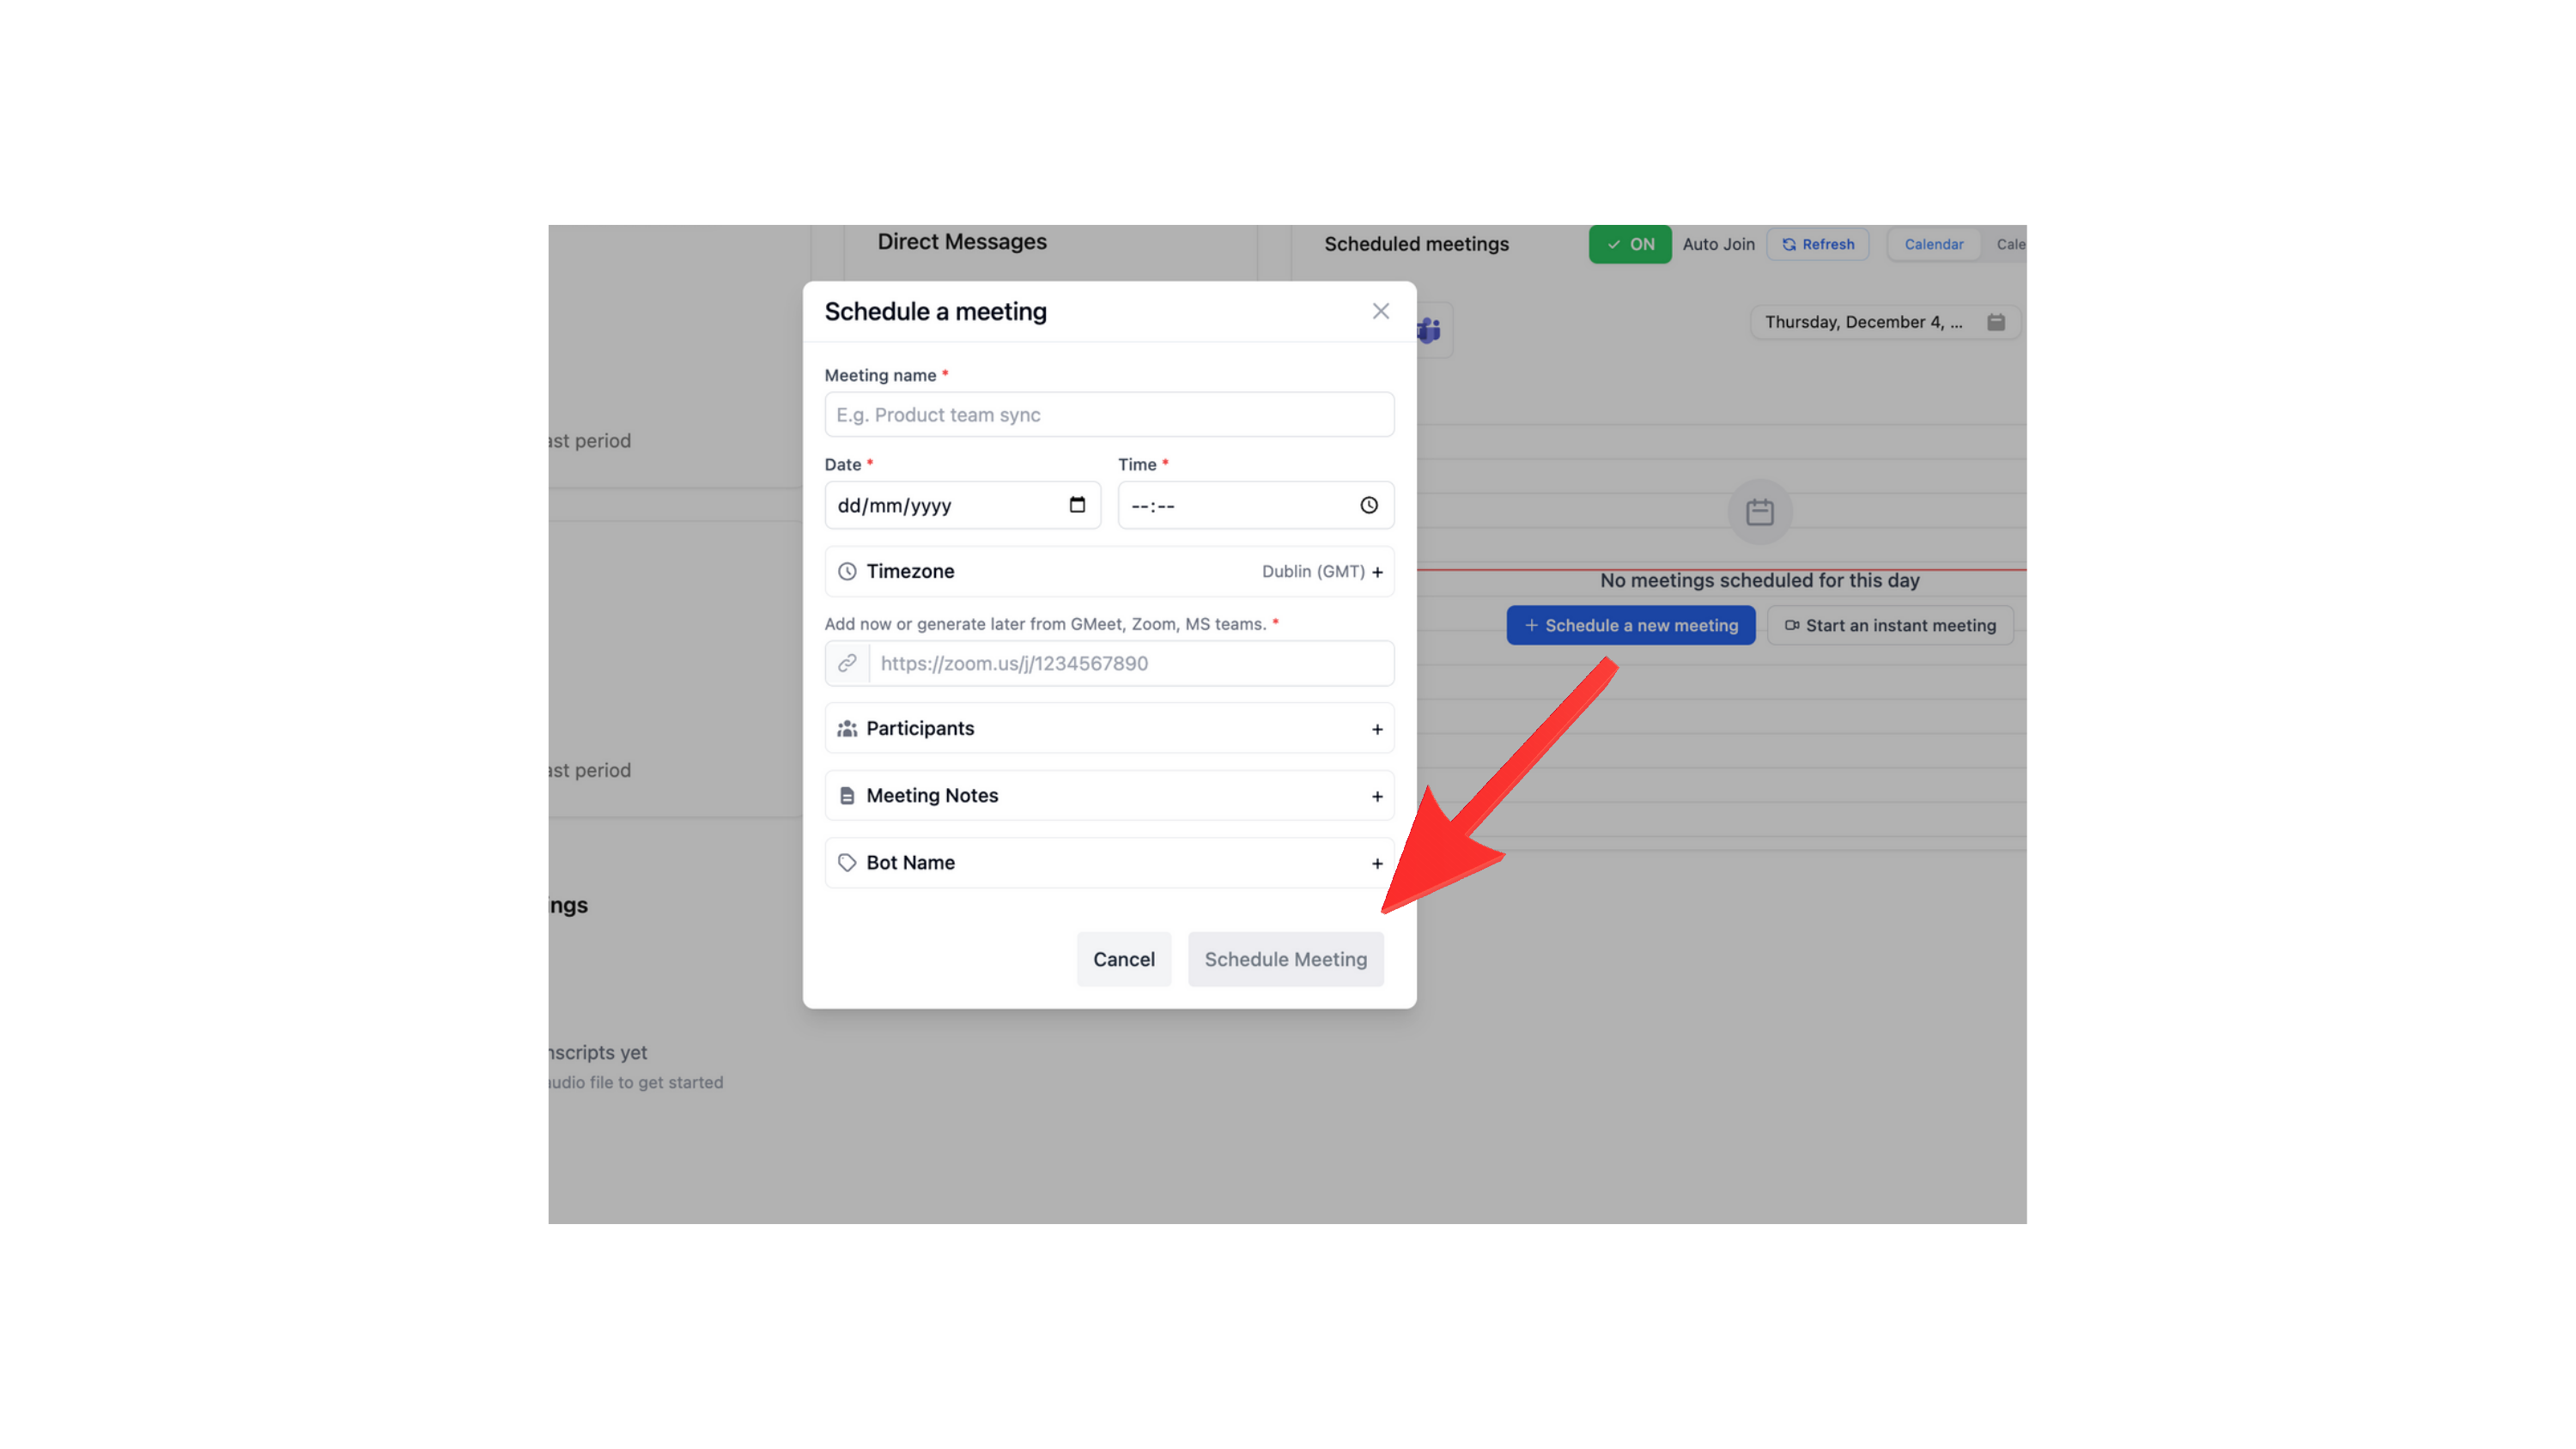
Task: Click the tag icon next to Bot Name
Action: 847,862
